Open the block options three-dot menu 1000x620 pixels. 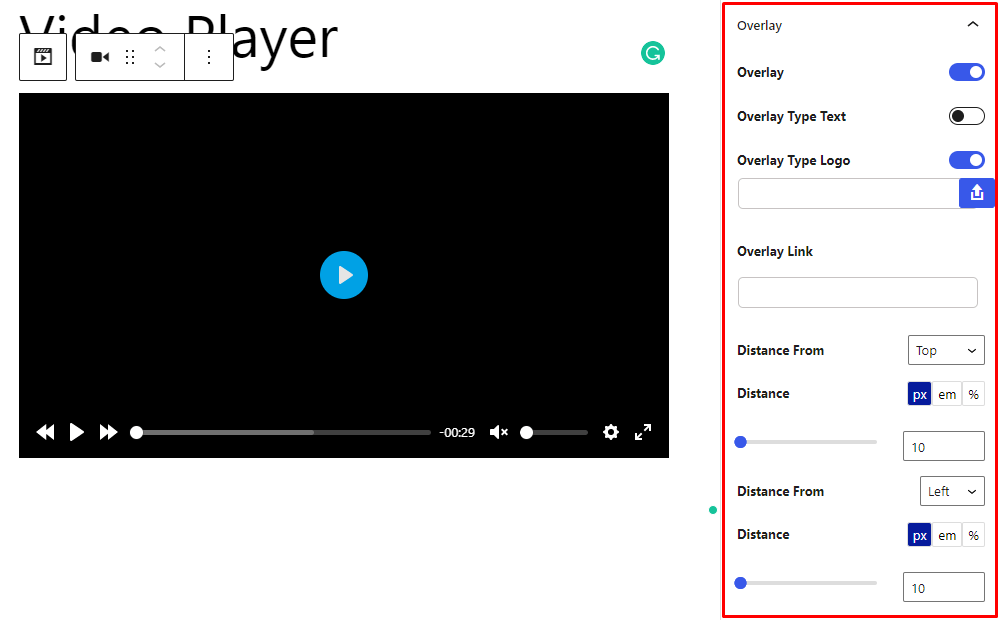click(209, 56)
